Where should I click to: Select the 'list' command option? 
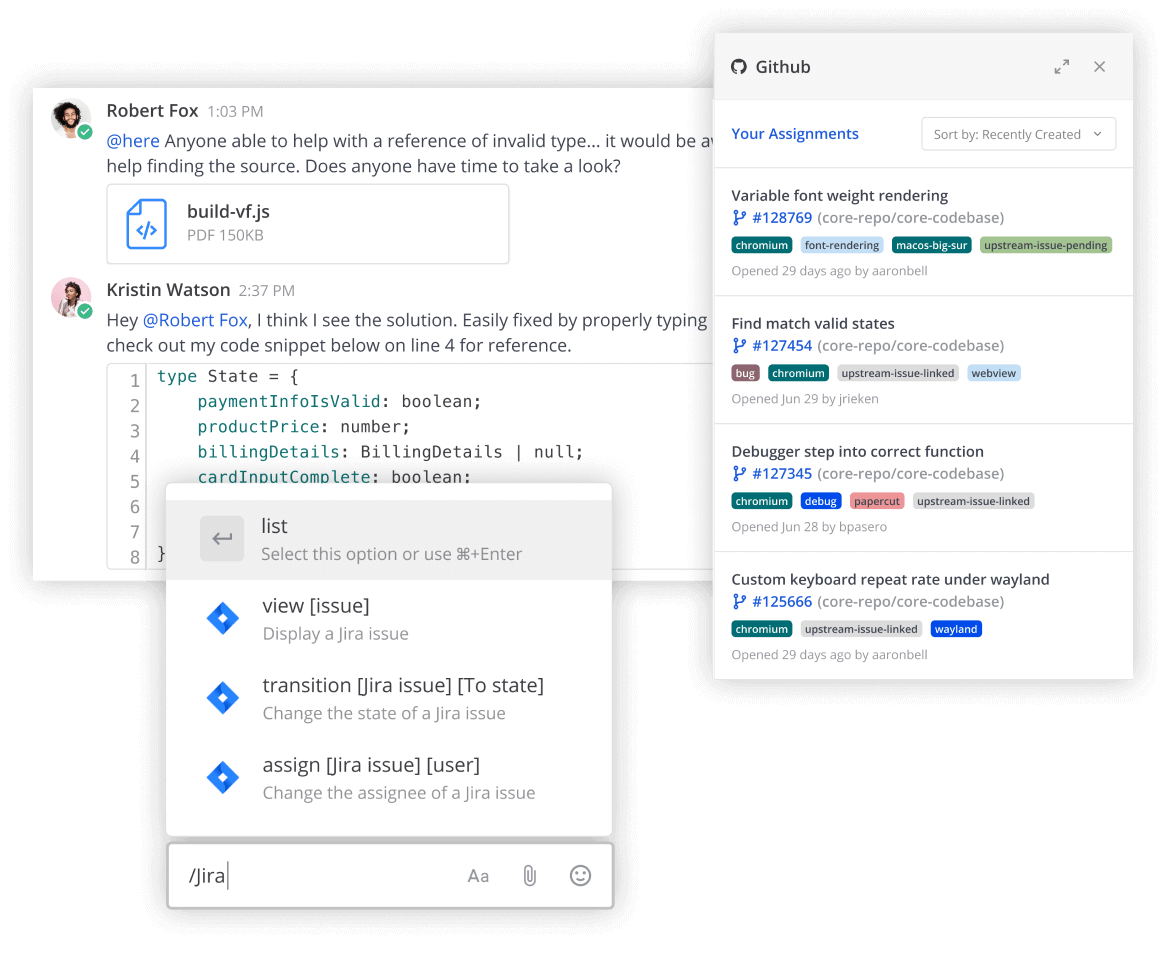(389, 540)
